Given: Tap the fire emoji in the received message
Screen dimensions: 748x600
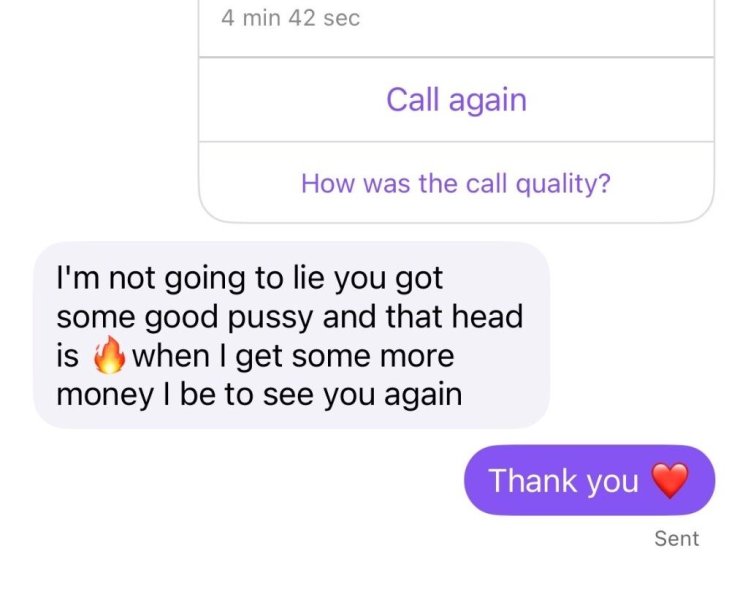Looking at the screenshot, I should pyautogui.click(x=109, y=355).
